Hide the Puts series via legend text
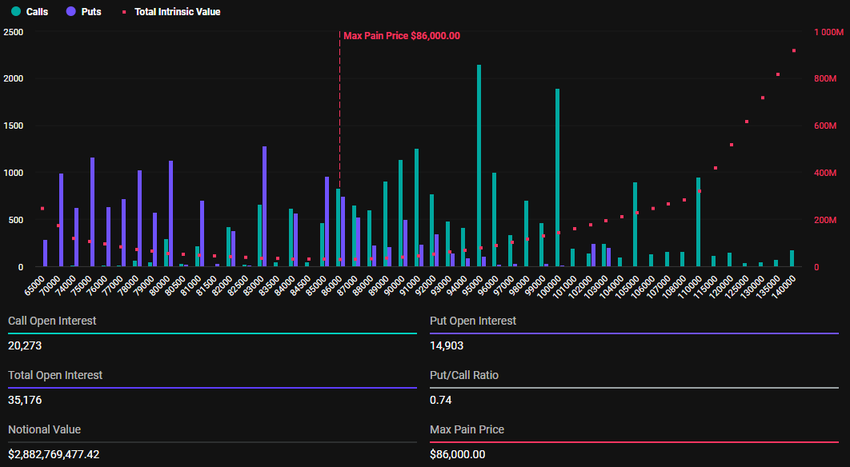This screenshot has height=467, width=850. click(x=91, y=12)
